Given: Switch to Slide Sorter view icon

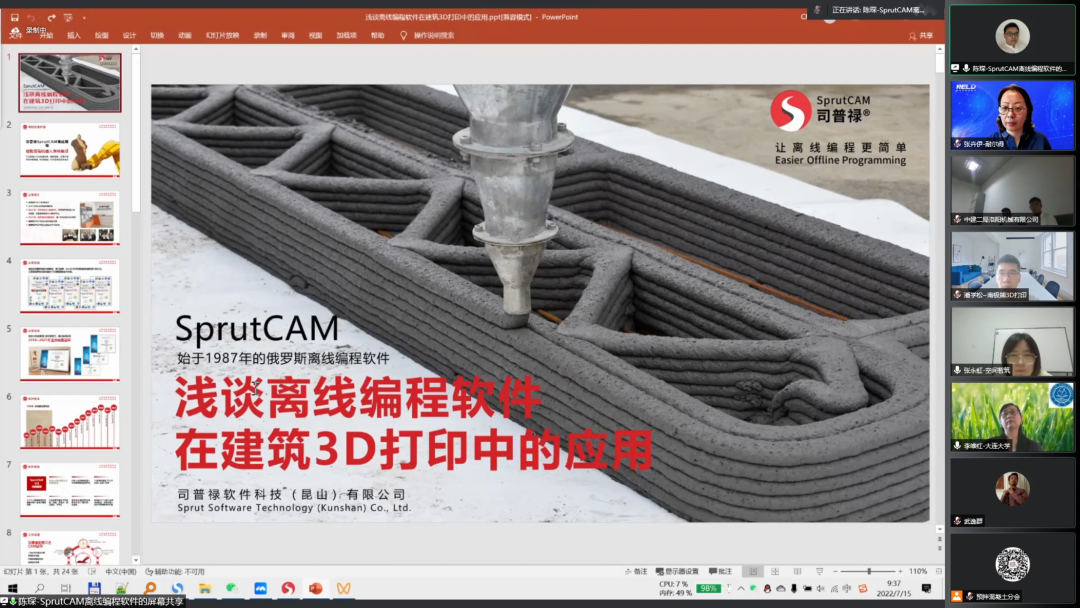Looking at the screenshot, I should coord(775,572).
